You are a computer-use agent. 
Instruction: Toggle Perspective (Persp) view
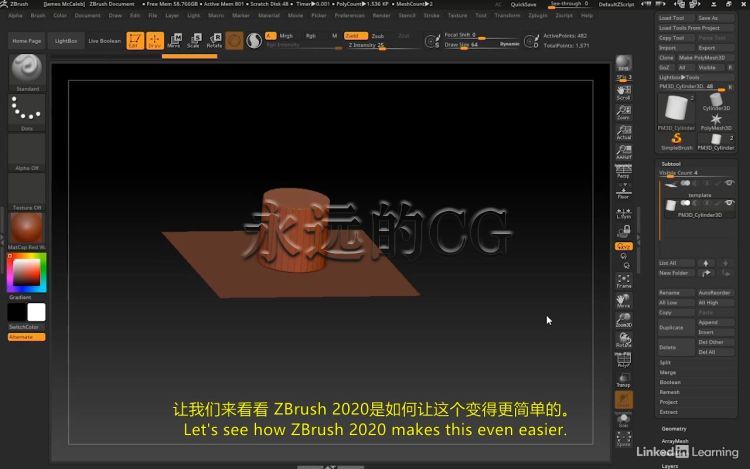point(624,171)
